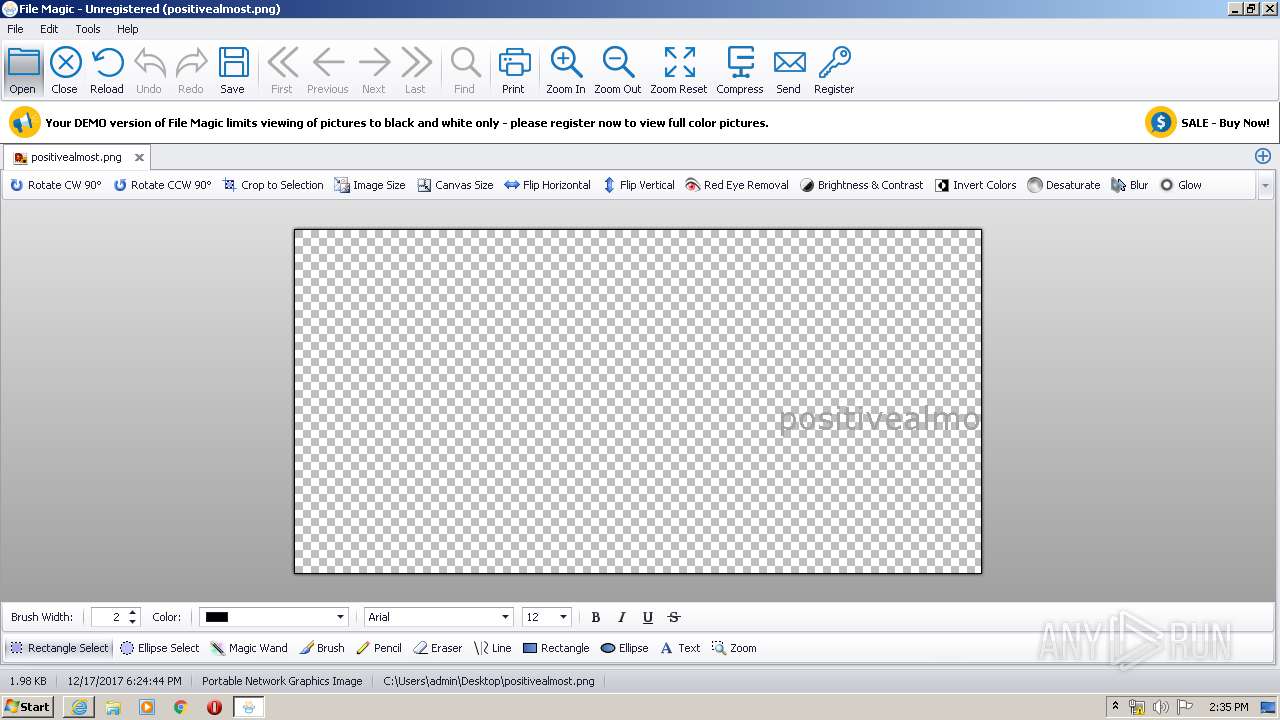1280x720 pixels.
Task: Click the Close file toolbar icon
Action: click(x=65, y=71)
